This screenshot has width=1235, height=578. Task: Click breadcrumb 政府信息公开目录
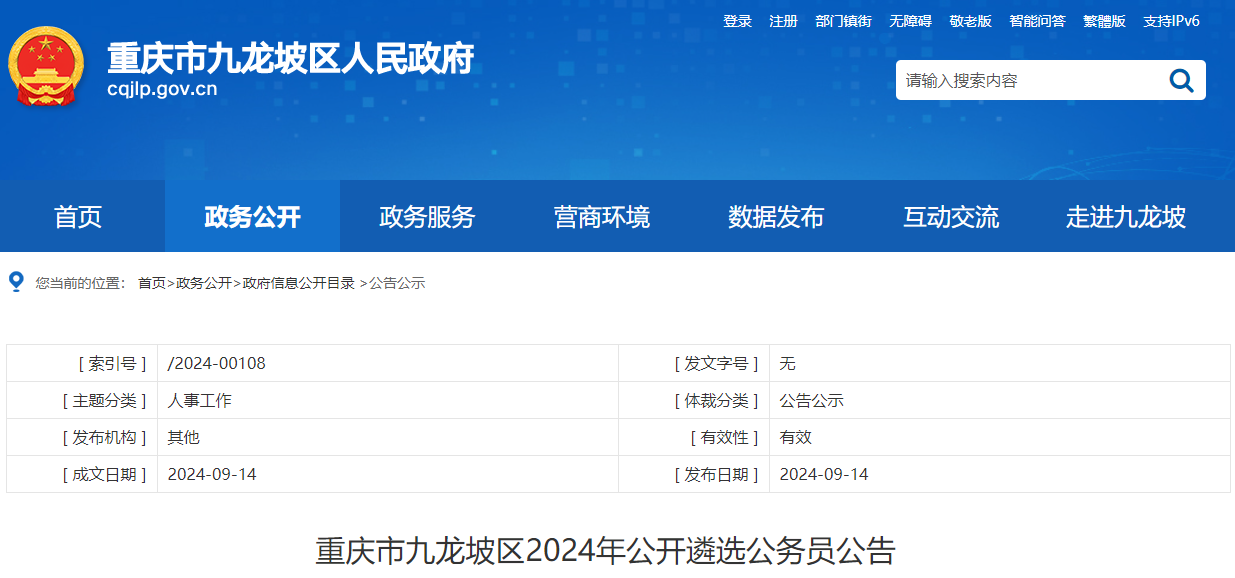click(x=298, y=283)
